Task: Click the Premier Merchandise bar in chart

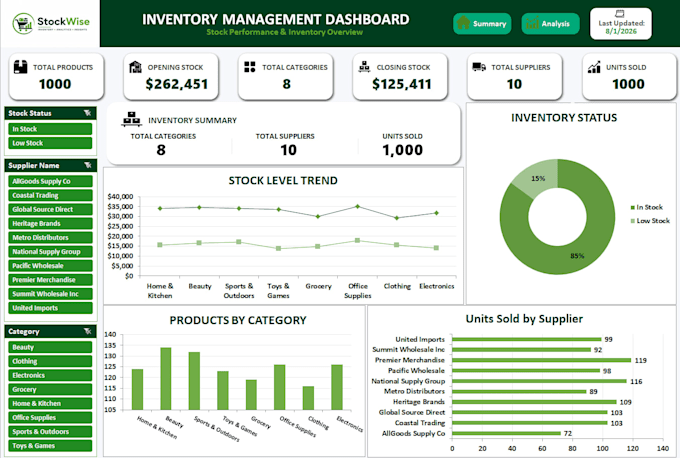Action: point(541,360)
